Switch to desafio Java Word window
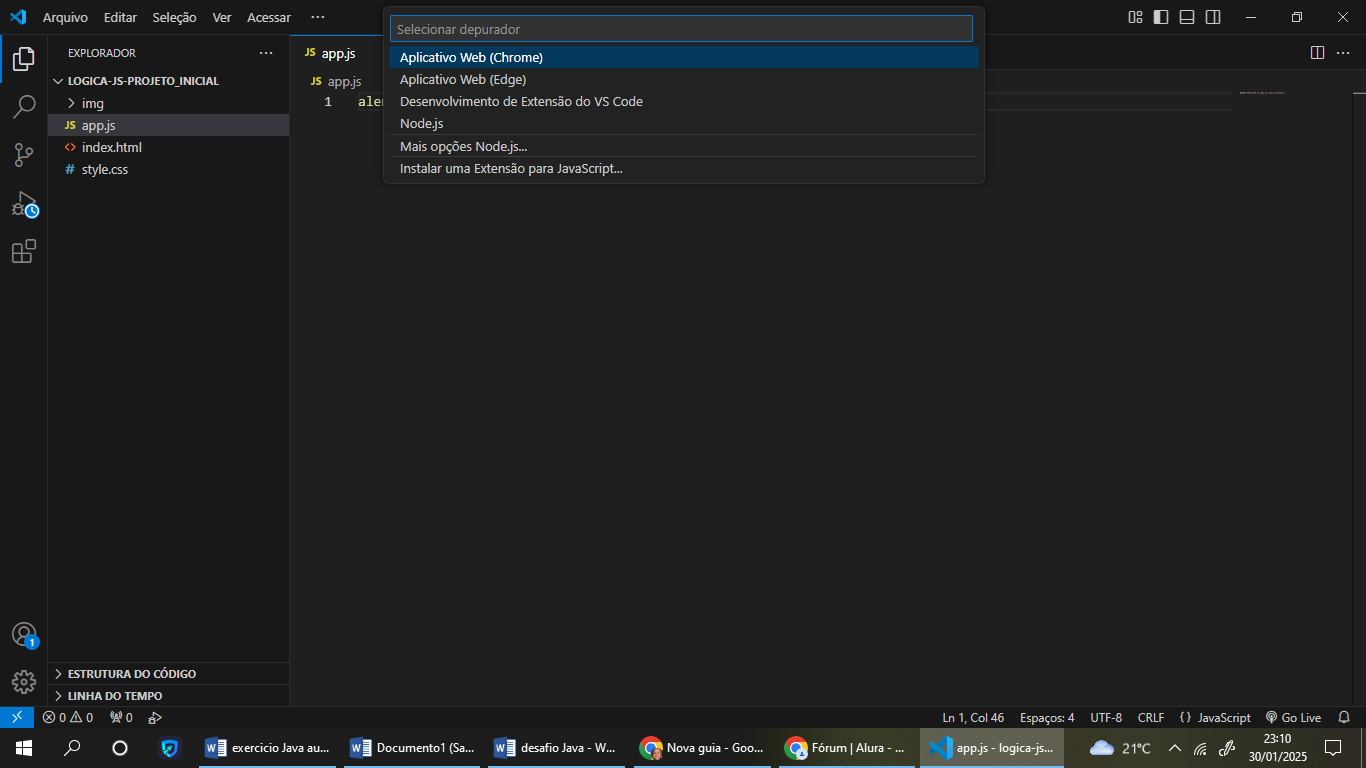Viewport: 1366px width, 768px height. point(558,748)
